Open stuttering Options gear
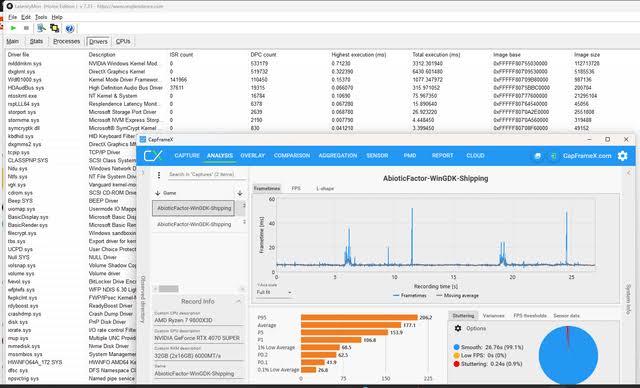640x388 pixels. (458, 328)
